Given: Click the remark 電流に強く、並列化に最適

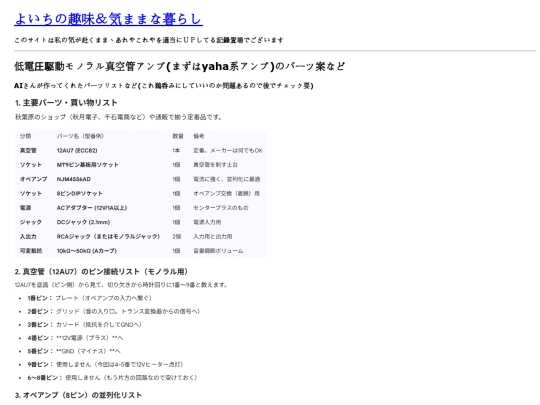Looking at the screenshot, I should pyautogui.click(x=227, y=179).
